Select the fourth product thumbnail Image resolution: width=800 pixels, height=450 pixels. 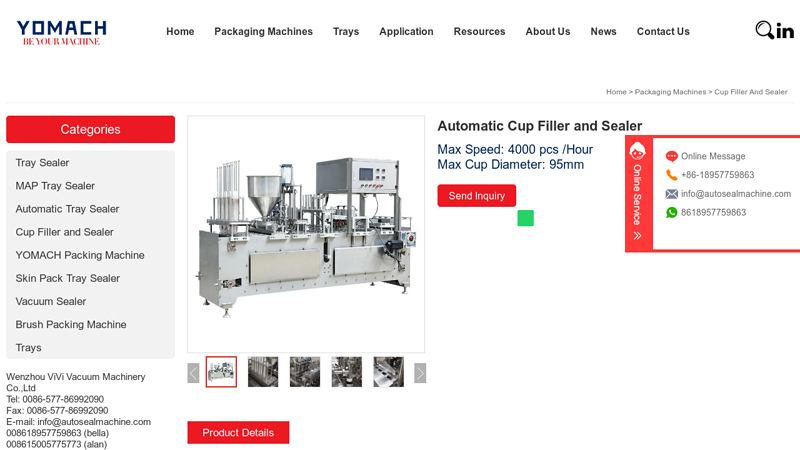346,372
